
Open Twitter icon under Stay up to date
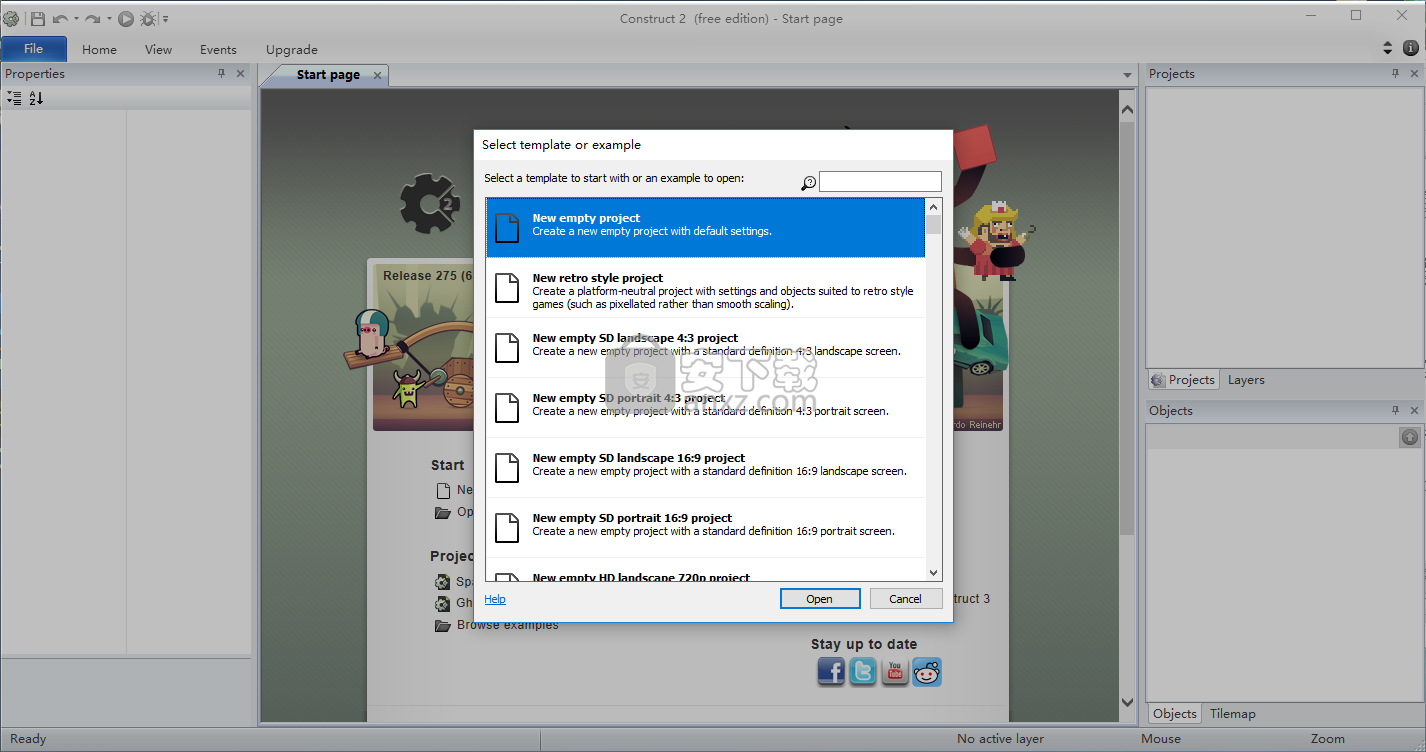pos(863,671)
